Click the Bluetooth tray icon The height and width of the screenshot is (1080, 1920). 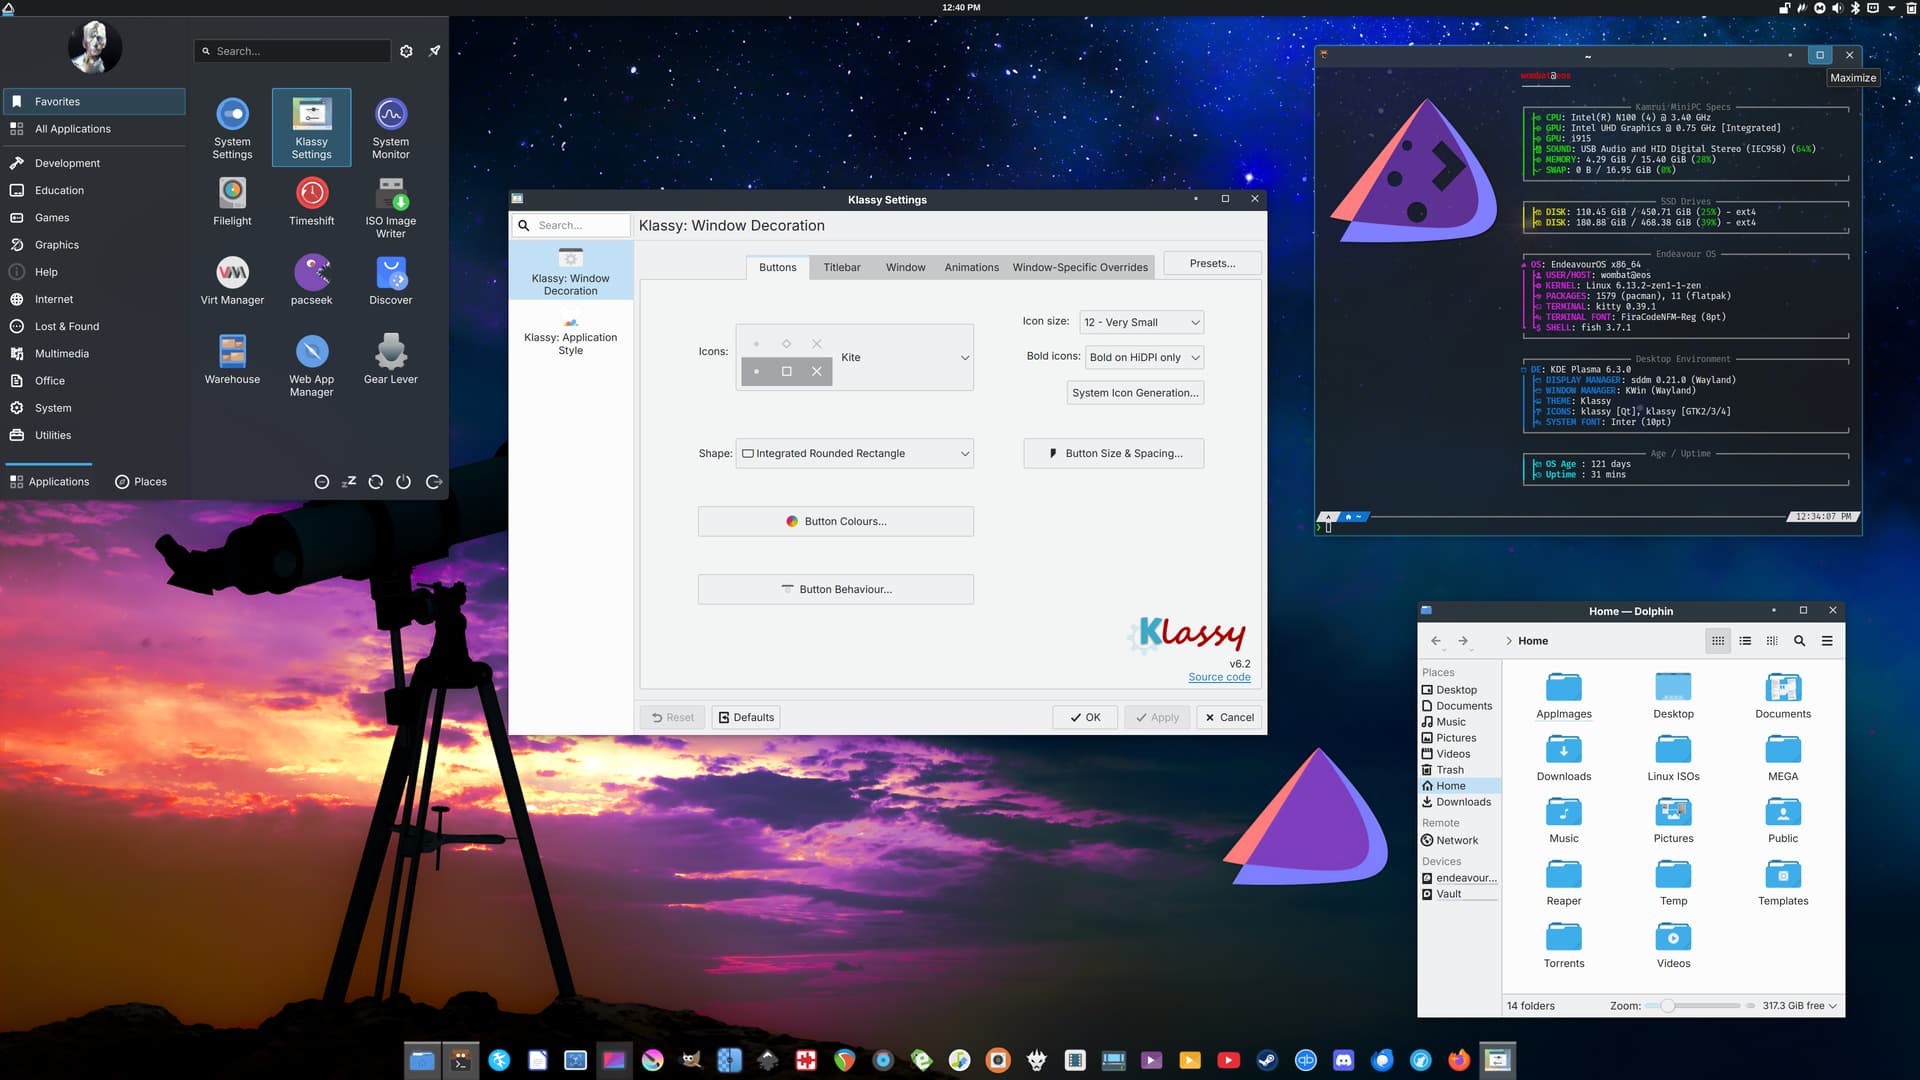[x=1855, y=8]
